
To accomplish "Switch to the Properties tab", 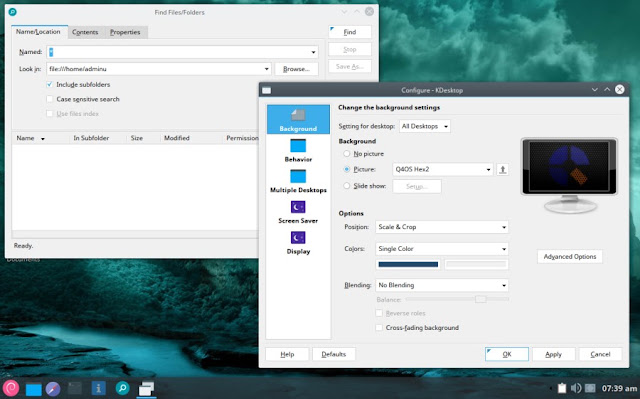I will [x=125, y=32].
